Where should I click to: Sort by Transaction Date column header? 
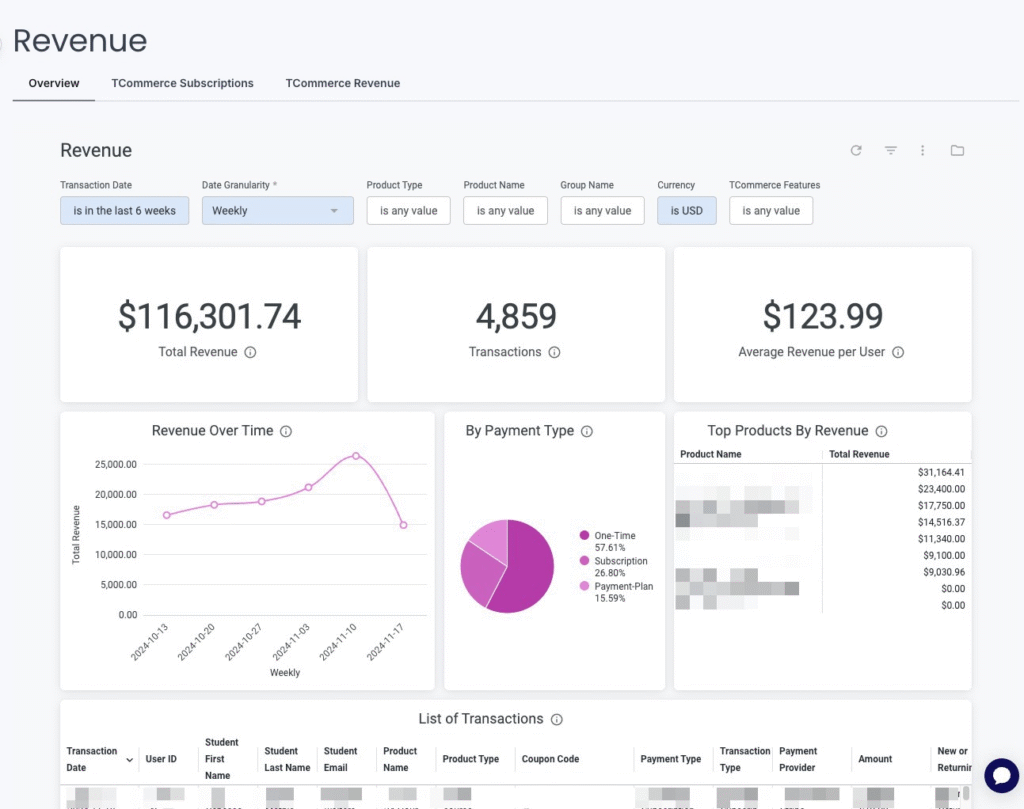coord(92,759)
